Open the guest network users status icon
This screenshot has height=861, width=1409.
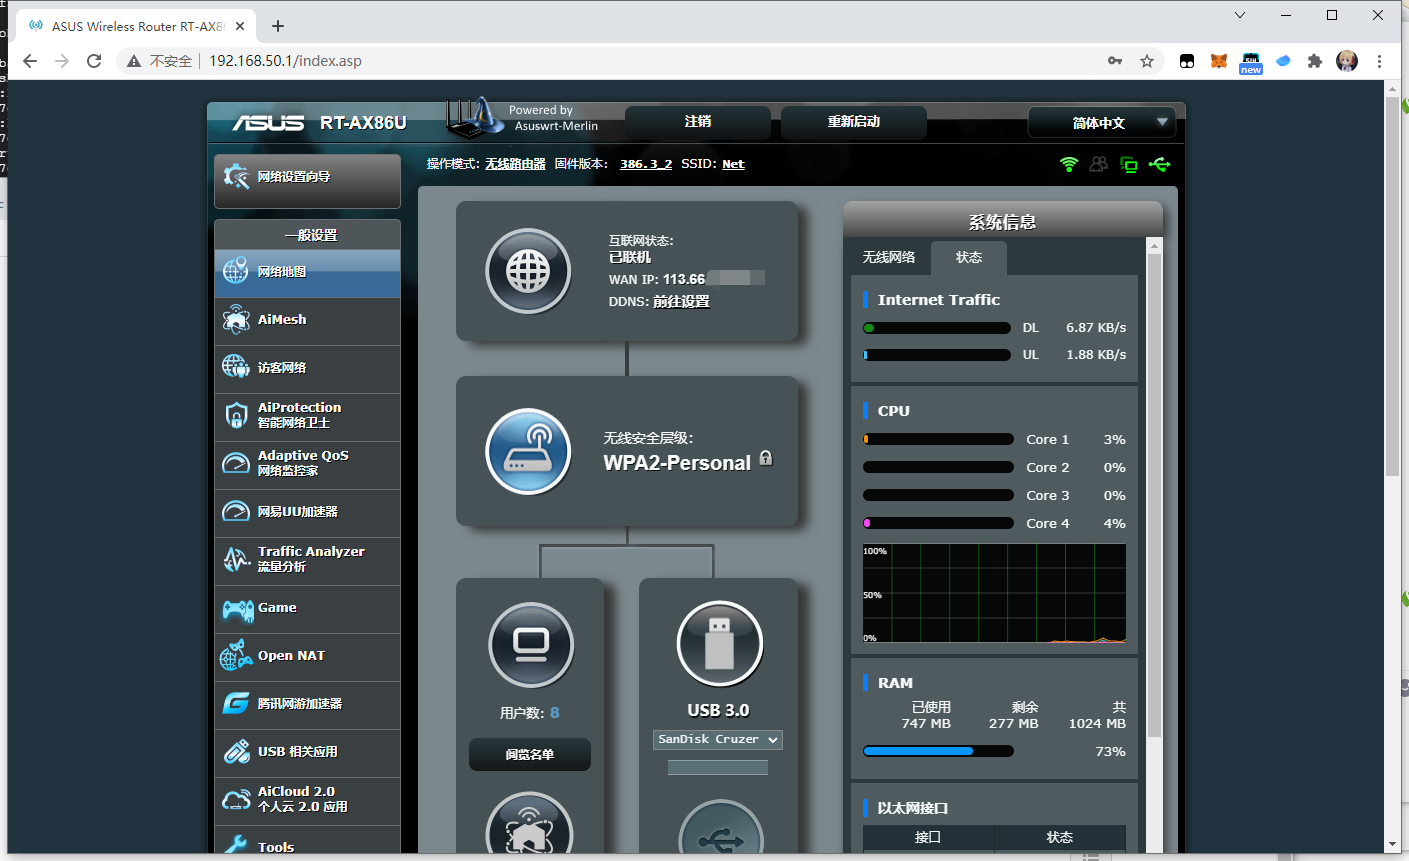[x=1099, y=164]
